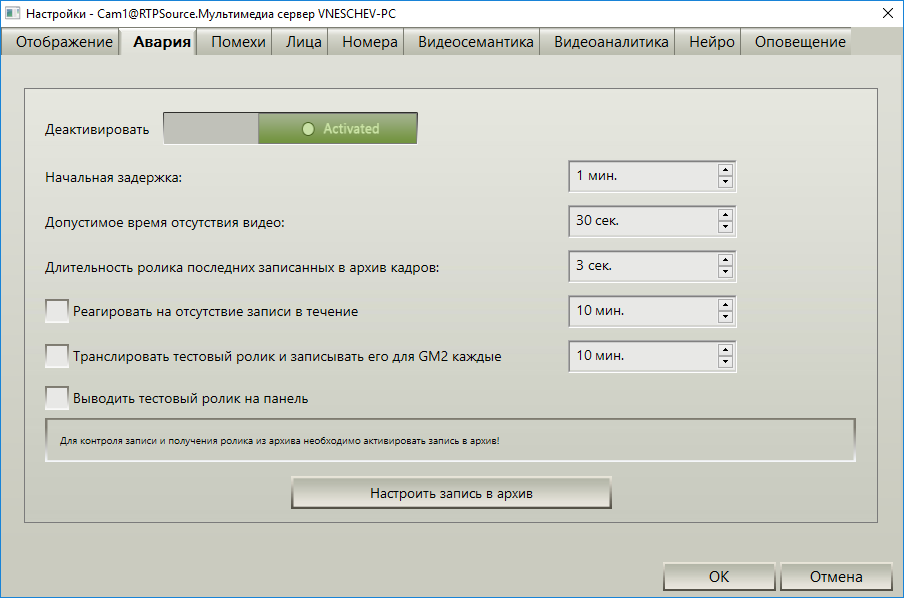Cancel with the Отмена button
Image resolution: width=904 pixels, height=598 pixels.
click(x=836, y=577)
